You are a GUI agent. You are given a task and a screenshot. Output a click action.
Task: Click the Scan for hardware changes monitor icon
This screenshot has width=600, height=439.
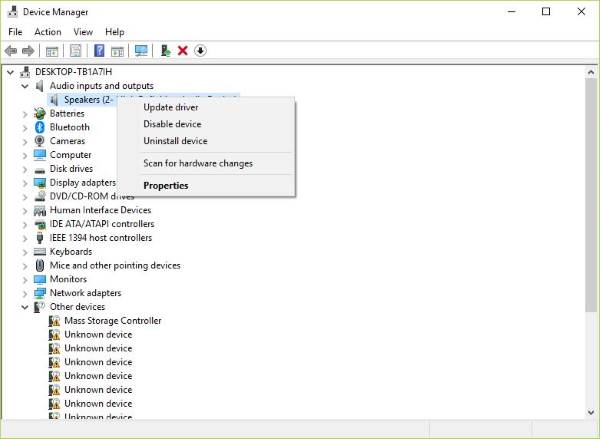click(x=141, y=51)
